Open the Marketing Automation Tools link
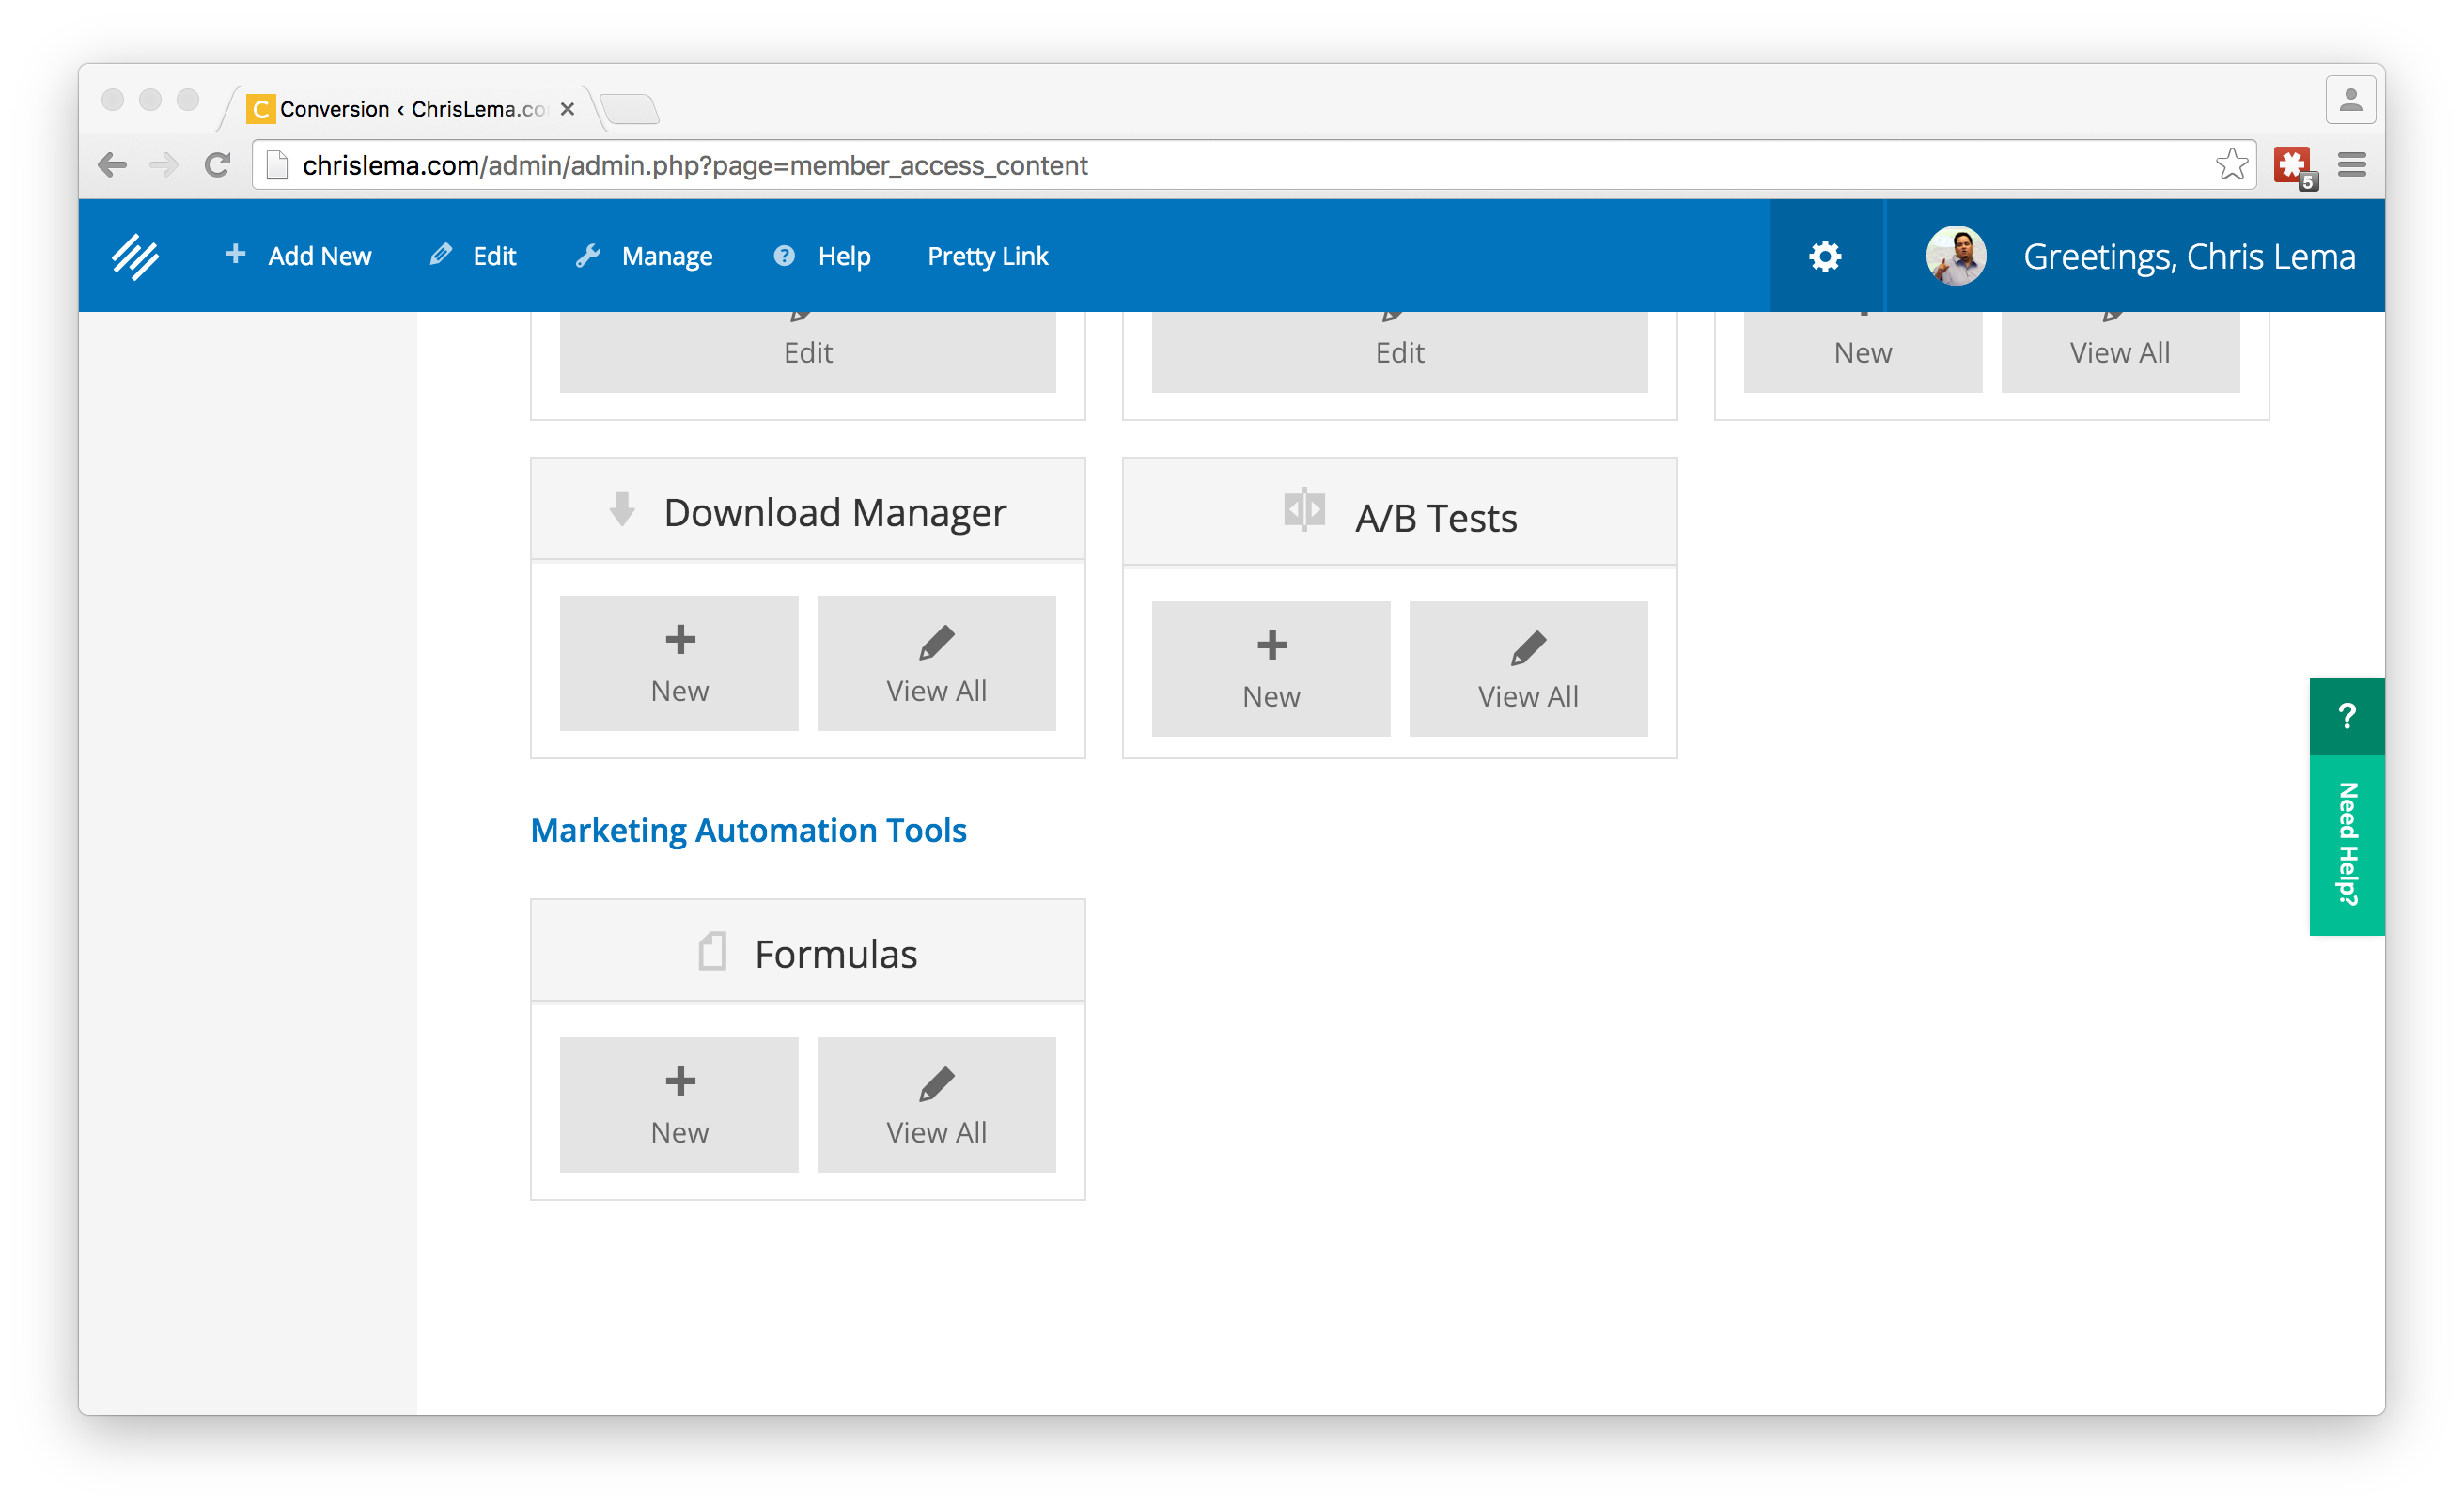Screen dimensions: 2464x1509 point(749,830)
